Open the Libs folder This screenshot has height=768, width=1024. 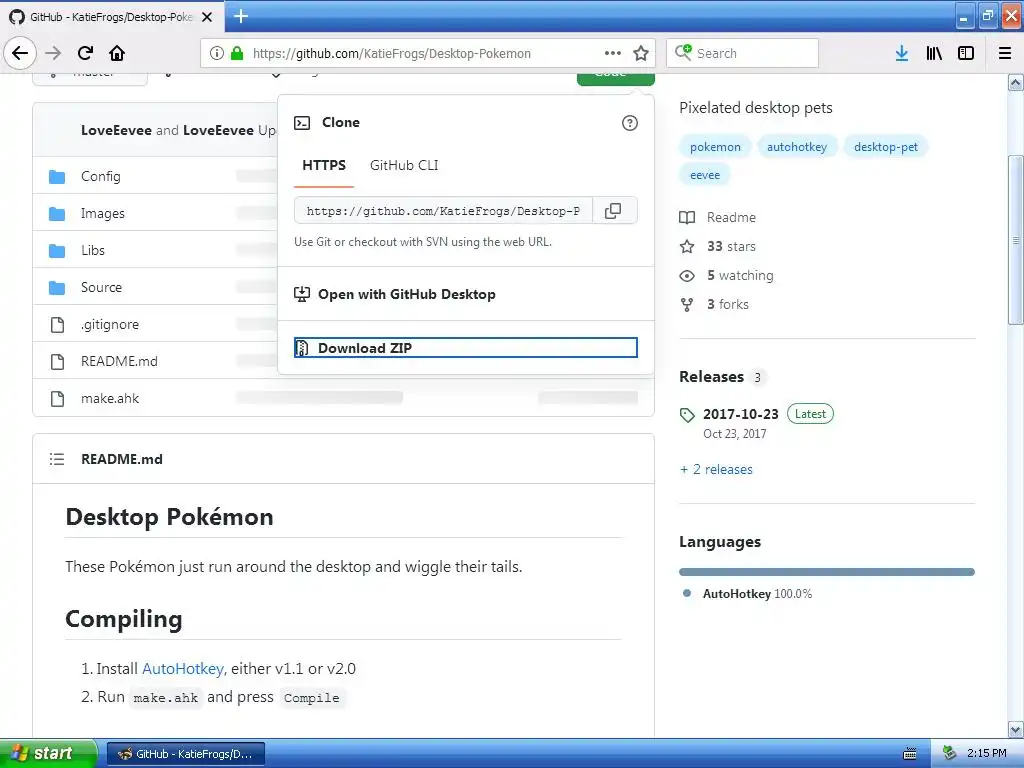click(93, 250)
